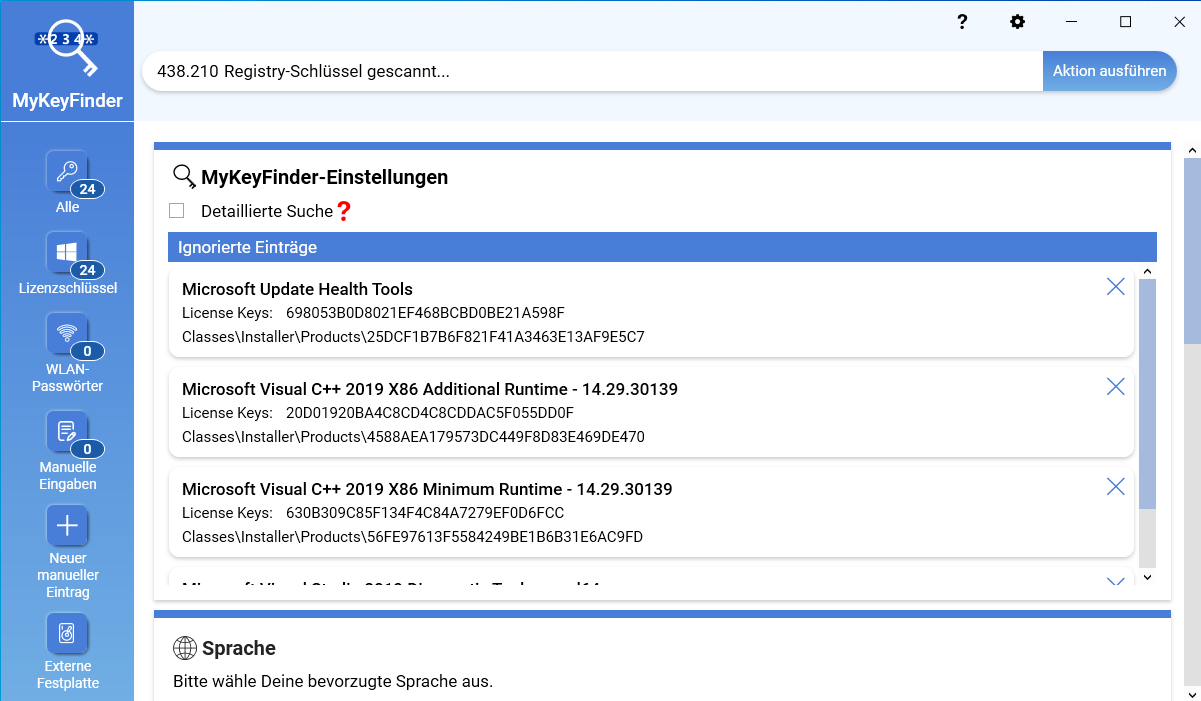Add a Neuer manueller Eintrag
This screenshot has height=701, width=1201.
pyautogui.click(x=67, y=526)
